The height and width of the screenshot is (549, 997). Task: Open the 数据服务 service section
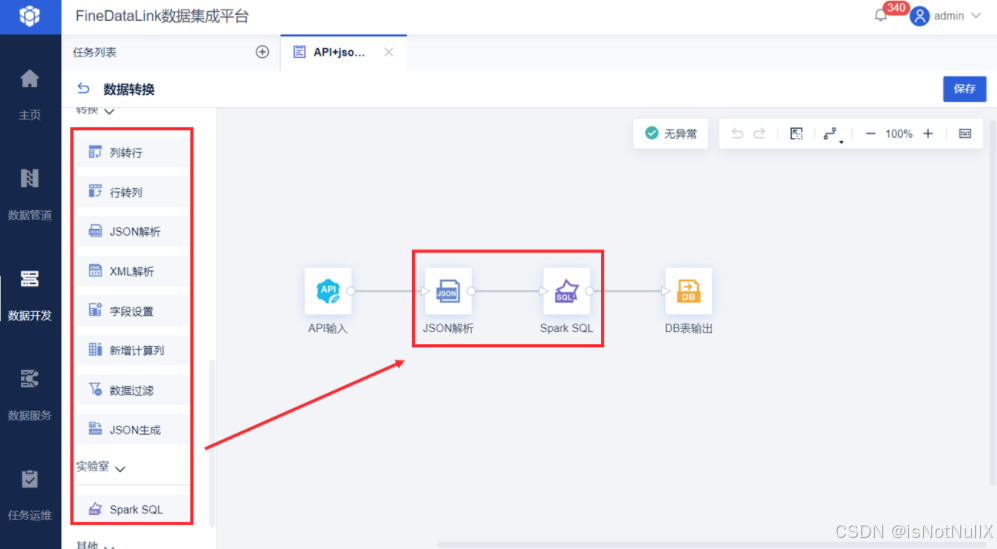point(29,395)
